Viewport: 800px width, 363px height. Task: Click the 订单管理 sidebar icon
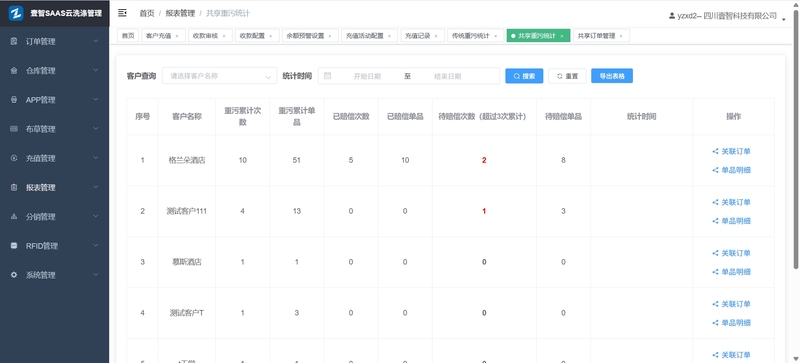tap(14, 41)
